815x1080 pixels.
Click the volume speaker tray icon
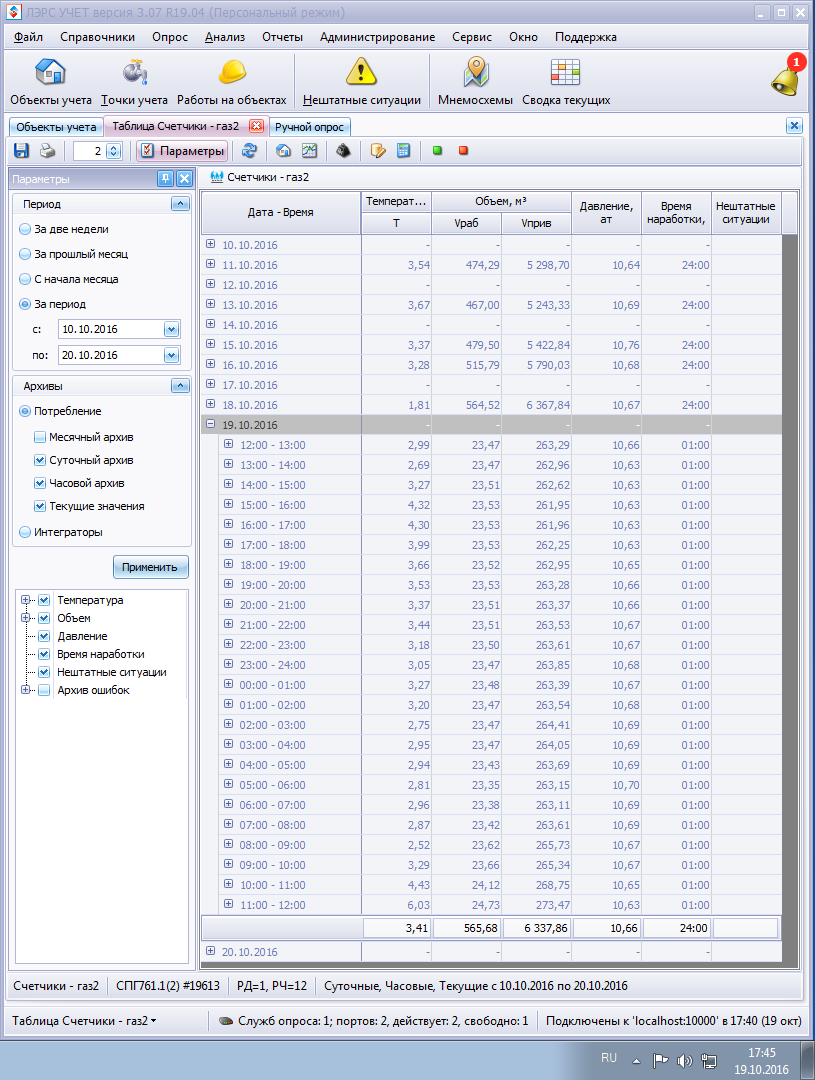pos(684,1061)
